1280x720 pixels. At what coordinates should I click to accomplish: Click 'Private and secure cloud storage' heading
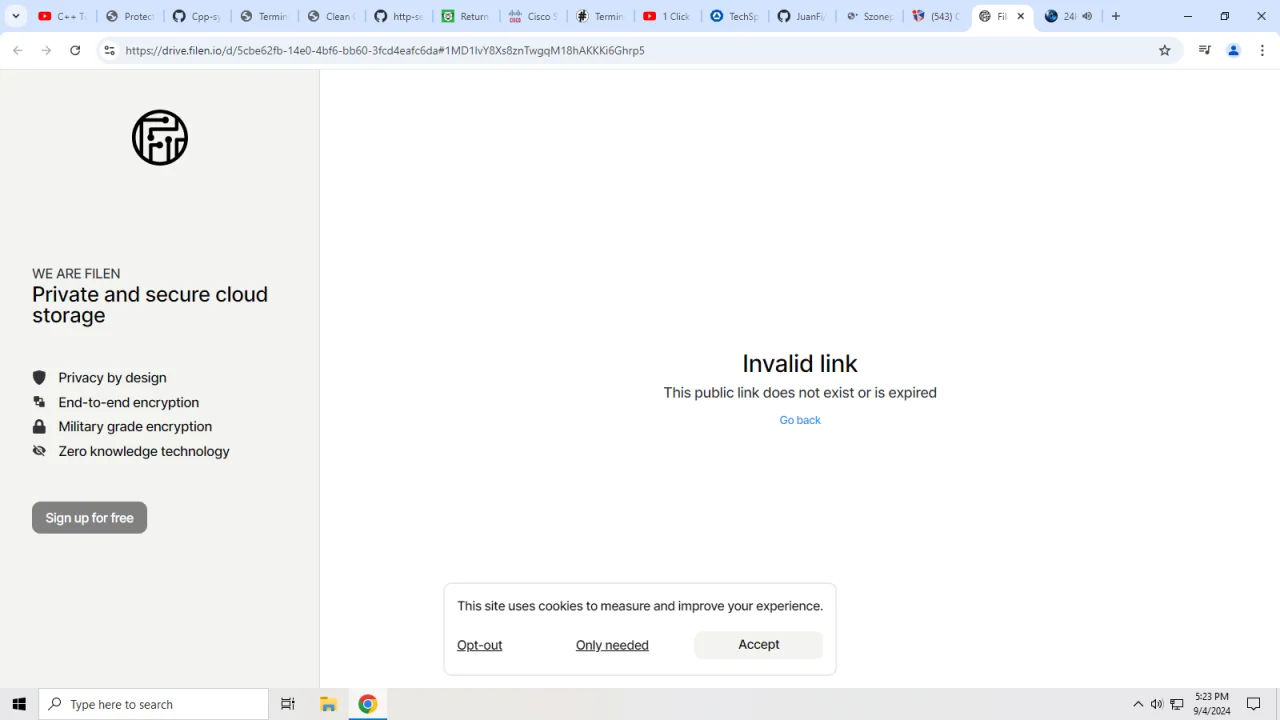click(x=150, y=305)
